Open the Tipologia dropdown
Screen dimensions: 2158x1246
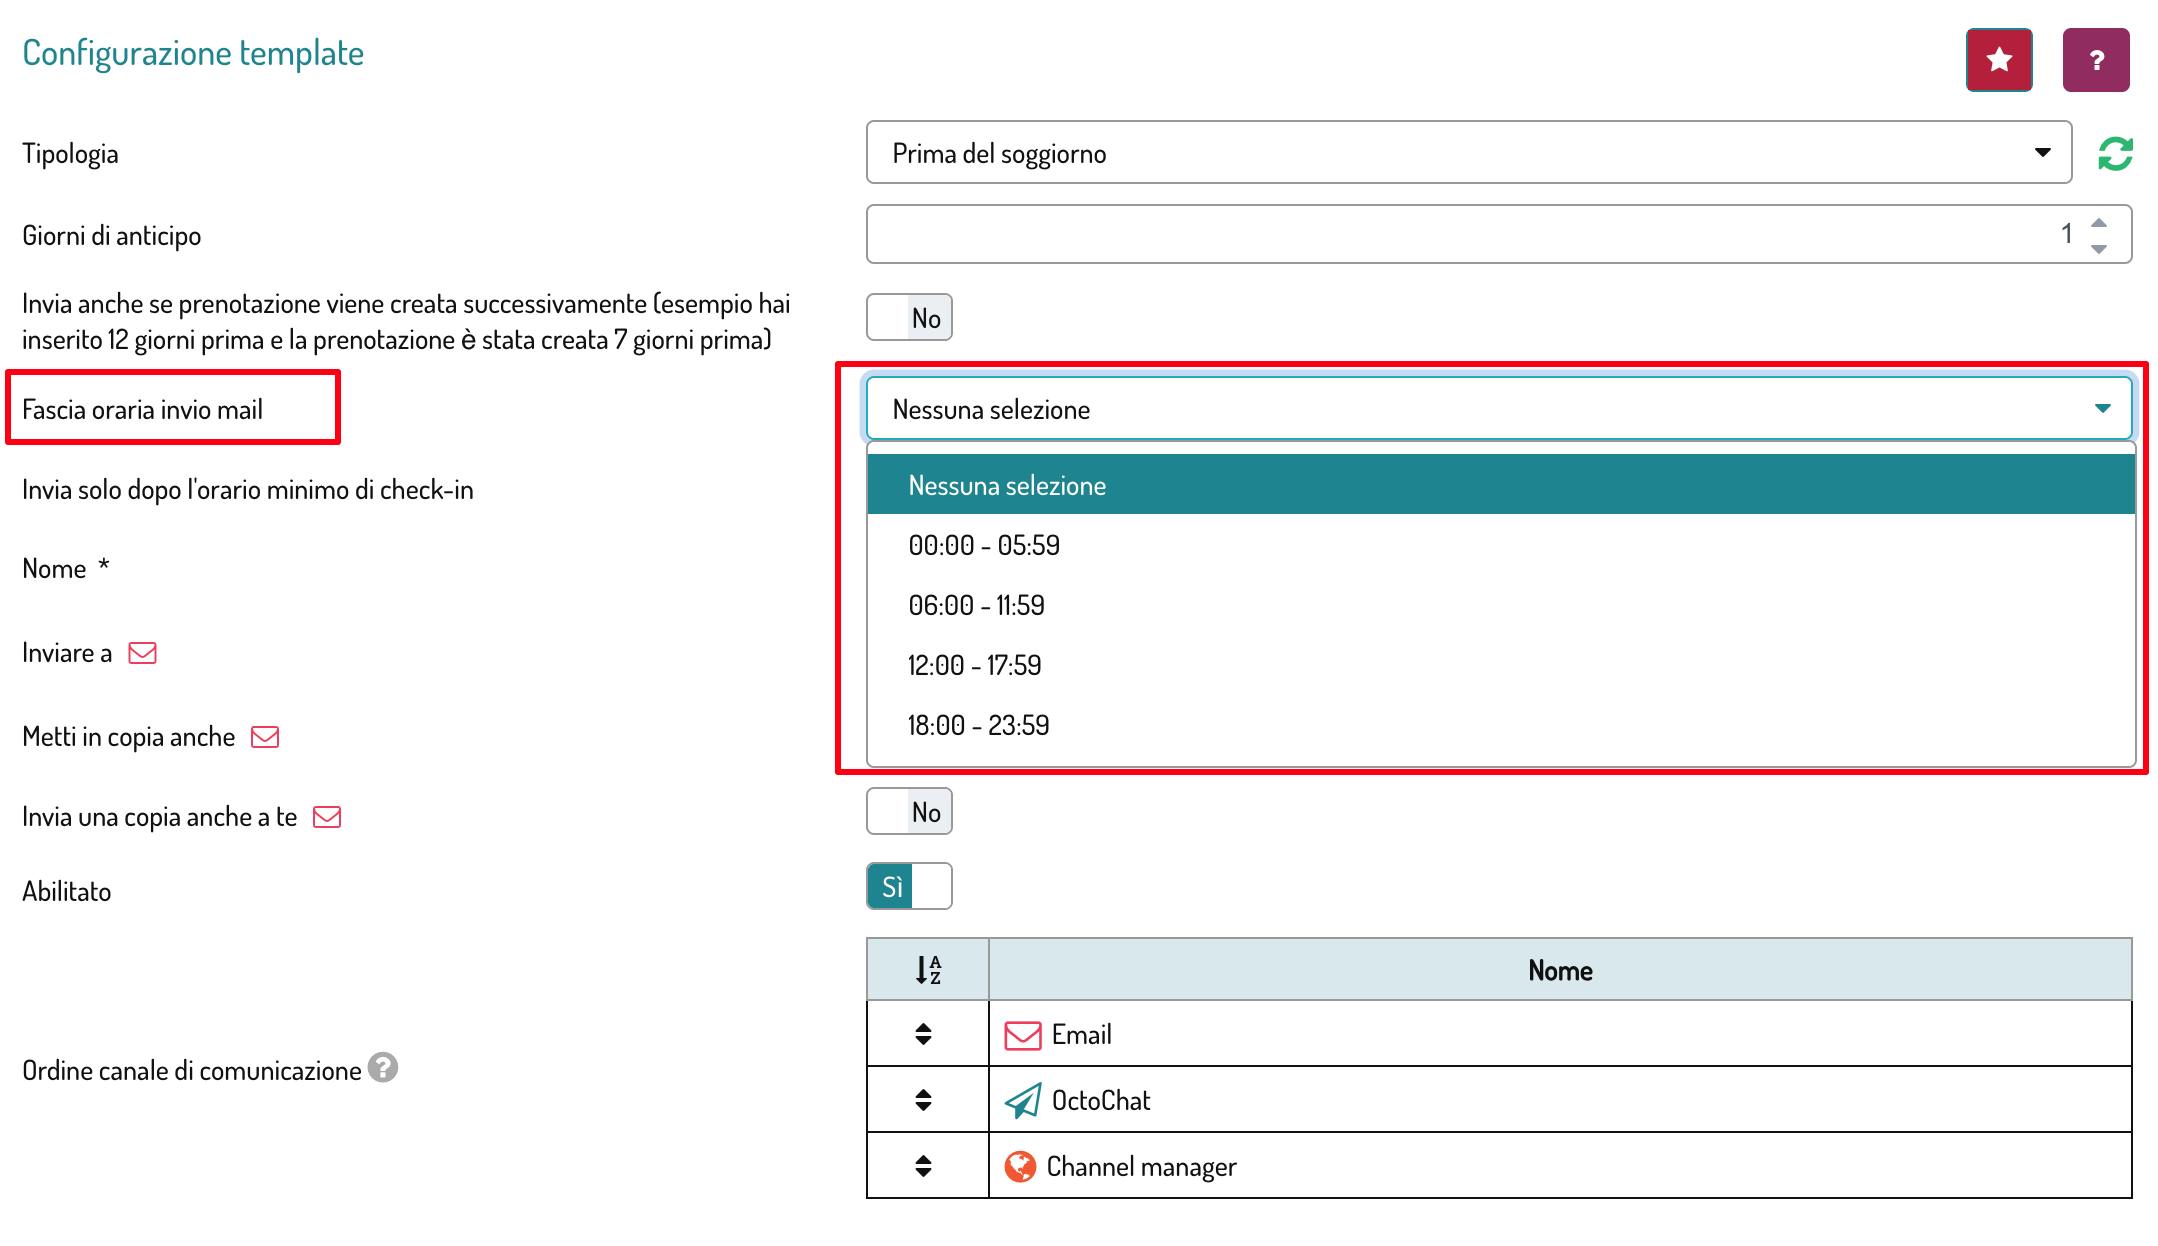pos(1467,153)
